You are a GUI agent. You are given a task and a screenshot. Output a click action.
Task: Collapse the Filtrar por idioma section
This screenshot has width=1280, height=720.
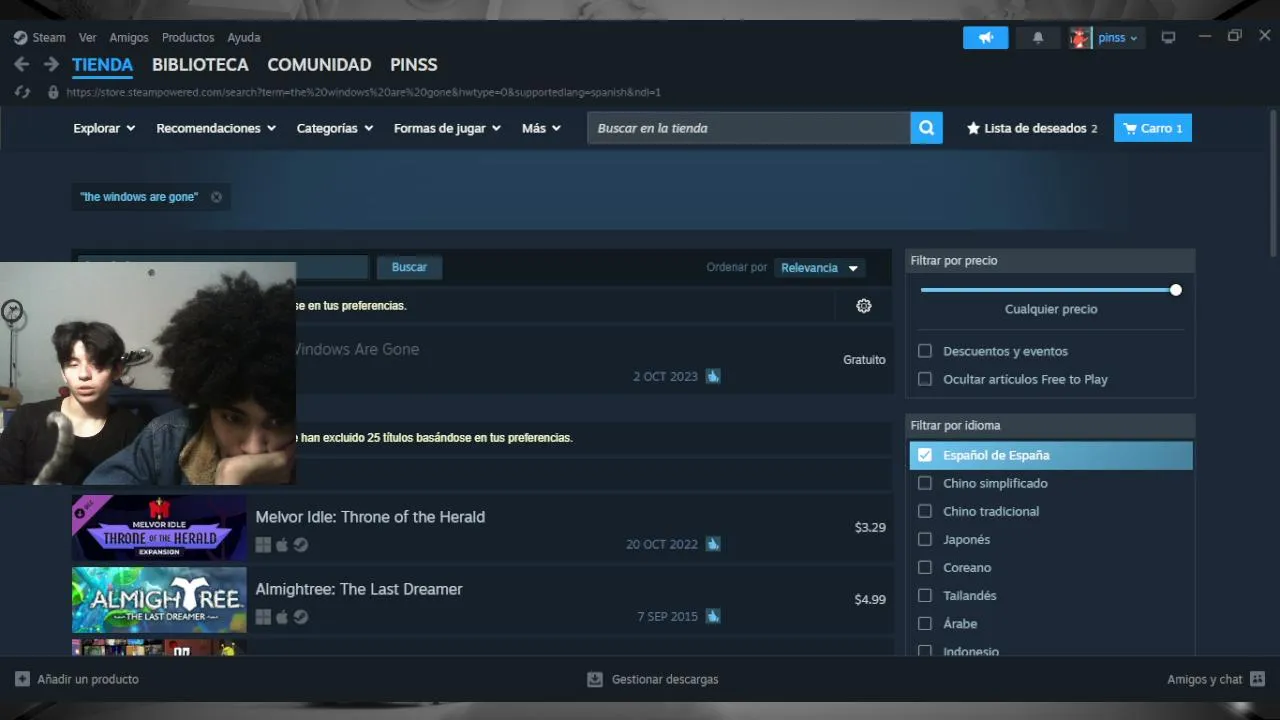(x=1050, y=425)
